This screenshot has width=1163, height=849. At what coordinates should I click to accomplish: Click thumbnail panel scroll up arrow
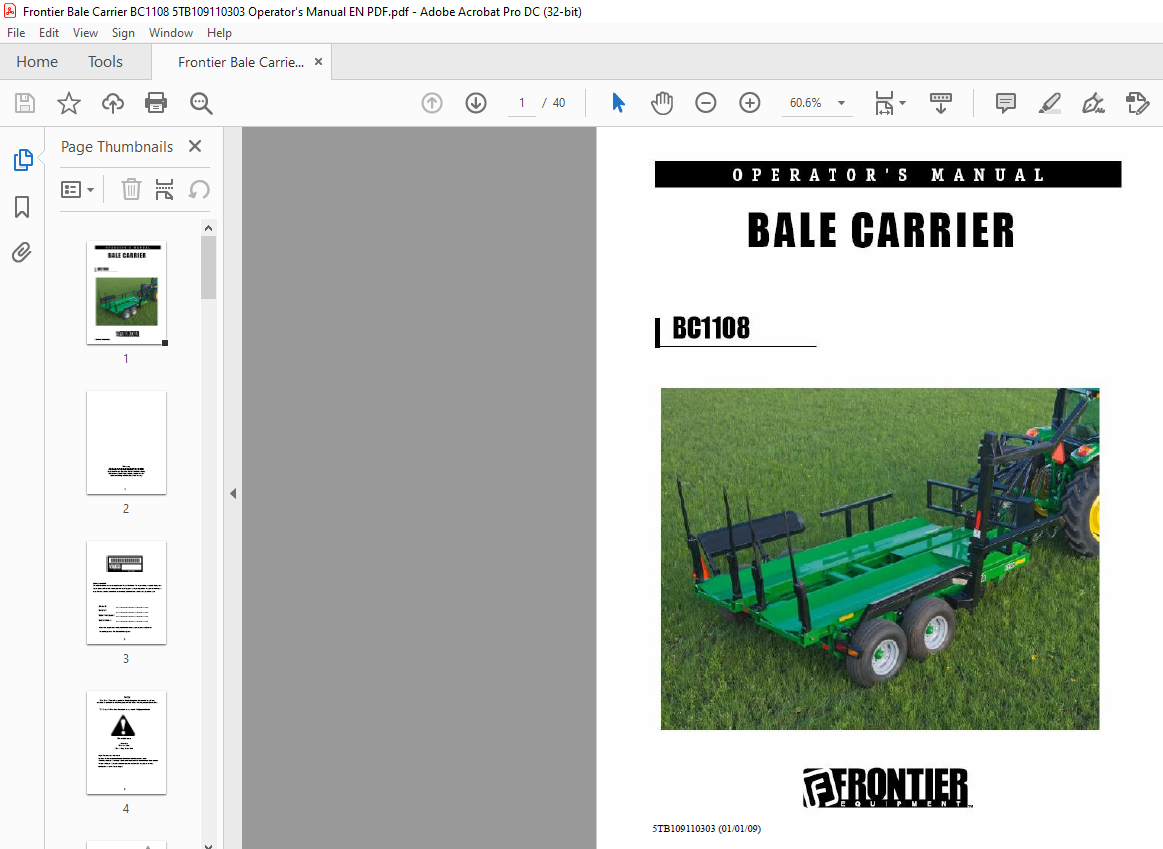click(208, 228)
